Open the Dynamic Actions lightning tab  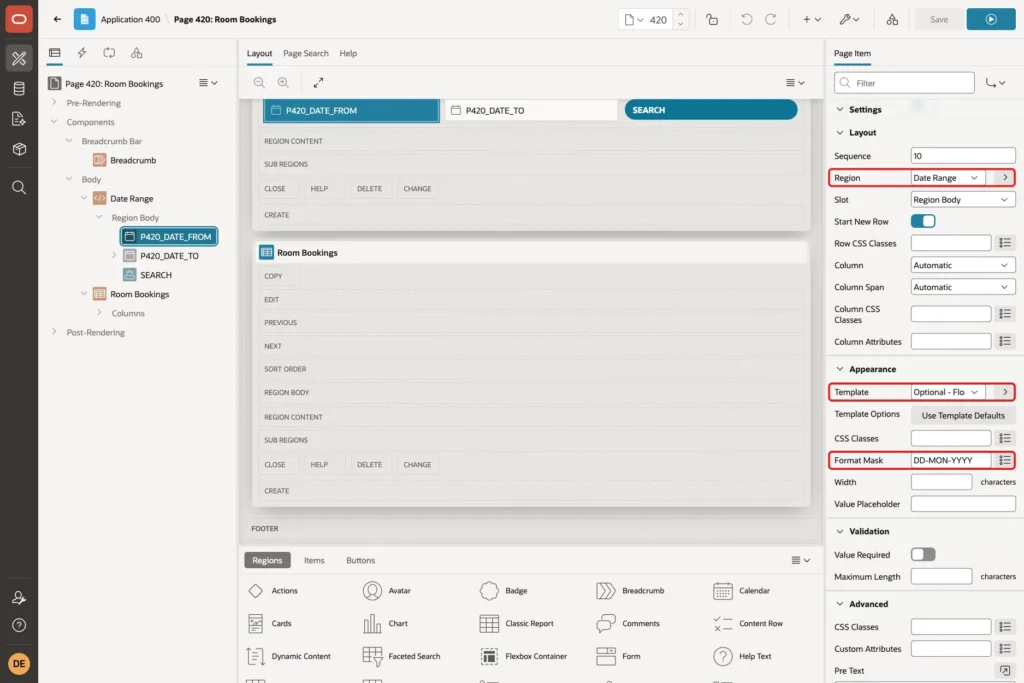coord(82,53)
